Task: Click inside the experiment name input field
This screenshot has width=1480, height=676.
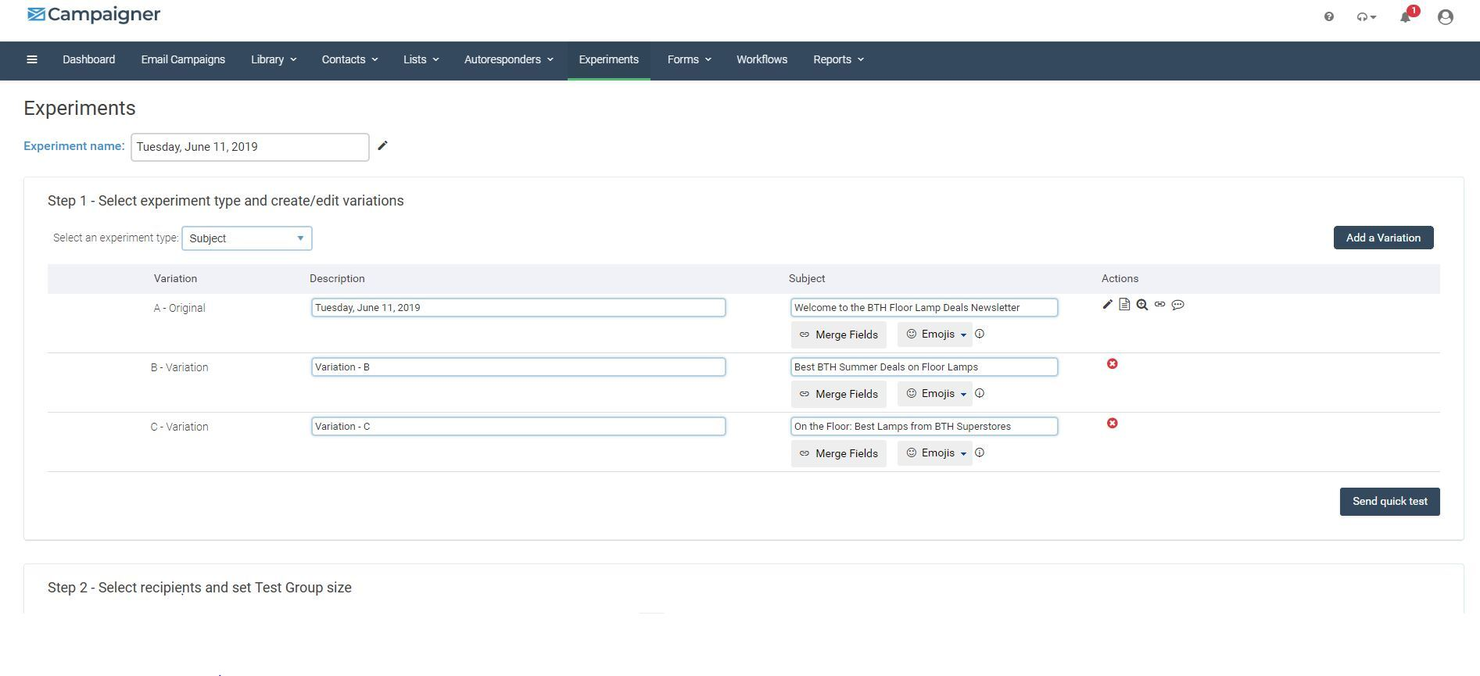Action: 248,147
